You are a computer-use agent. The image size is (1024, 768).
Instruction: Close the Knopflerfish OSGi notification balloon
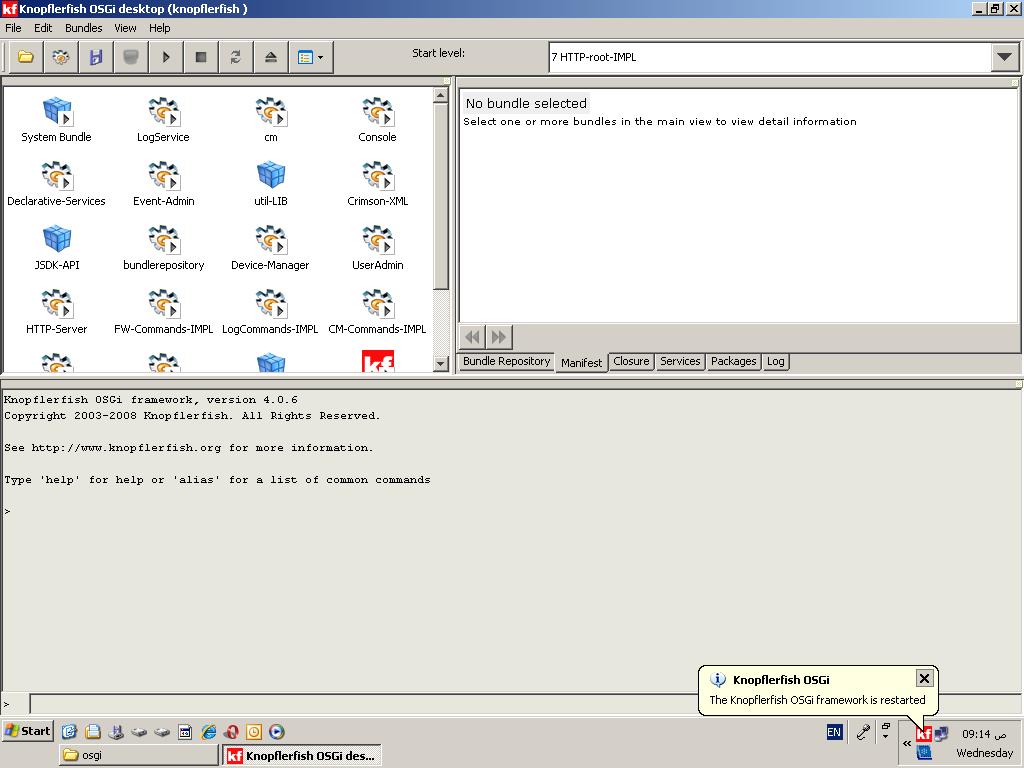[x=924, y=679]
